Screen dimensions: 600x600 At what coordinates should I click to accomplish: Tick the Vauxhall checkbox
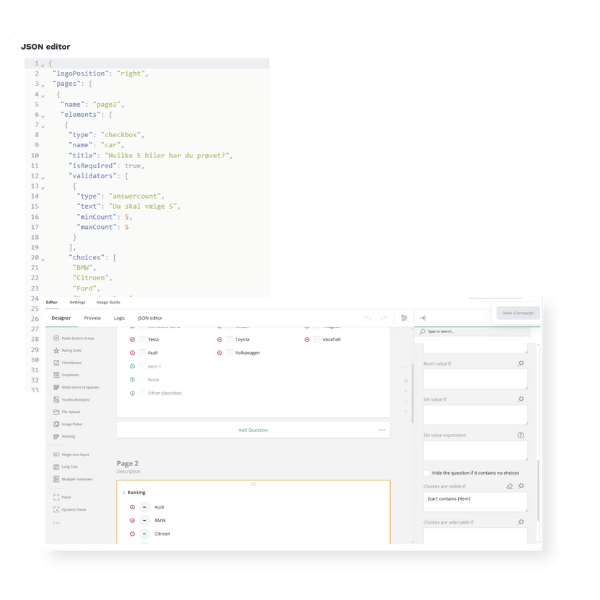pos(317,339)
